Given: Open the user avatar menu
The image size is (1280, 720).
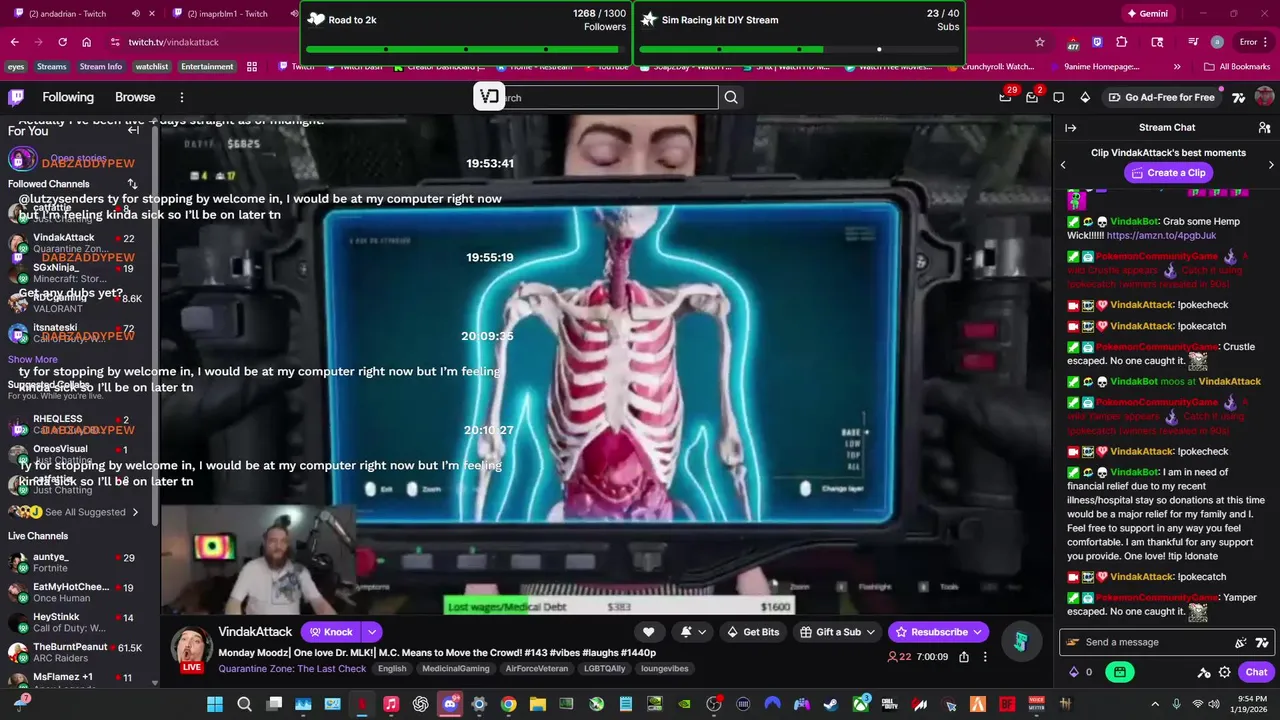Looking at the screenshot, I should click(x=1264, y=97).
